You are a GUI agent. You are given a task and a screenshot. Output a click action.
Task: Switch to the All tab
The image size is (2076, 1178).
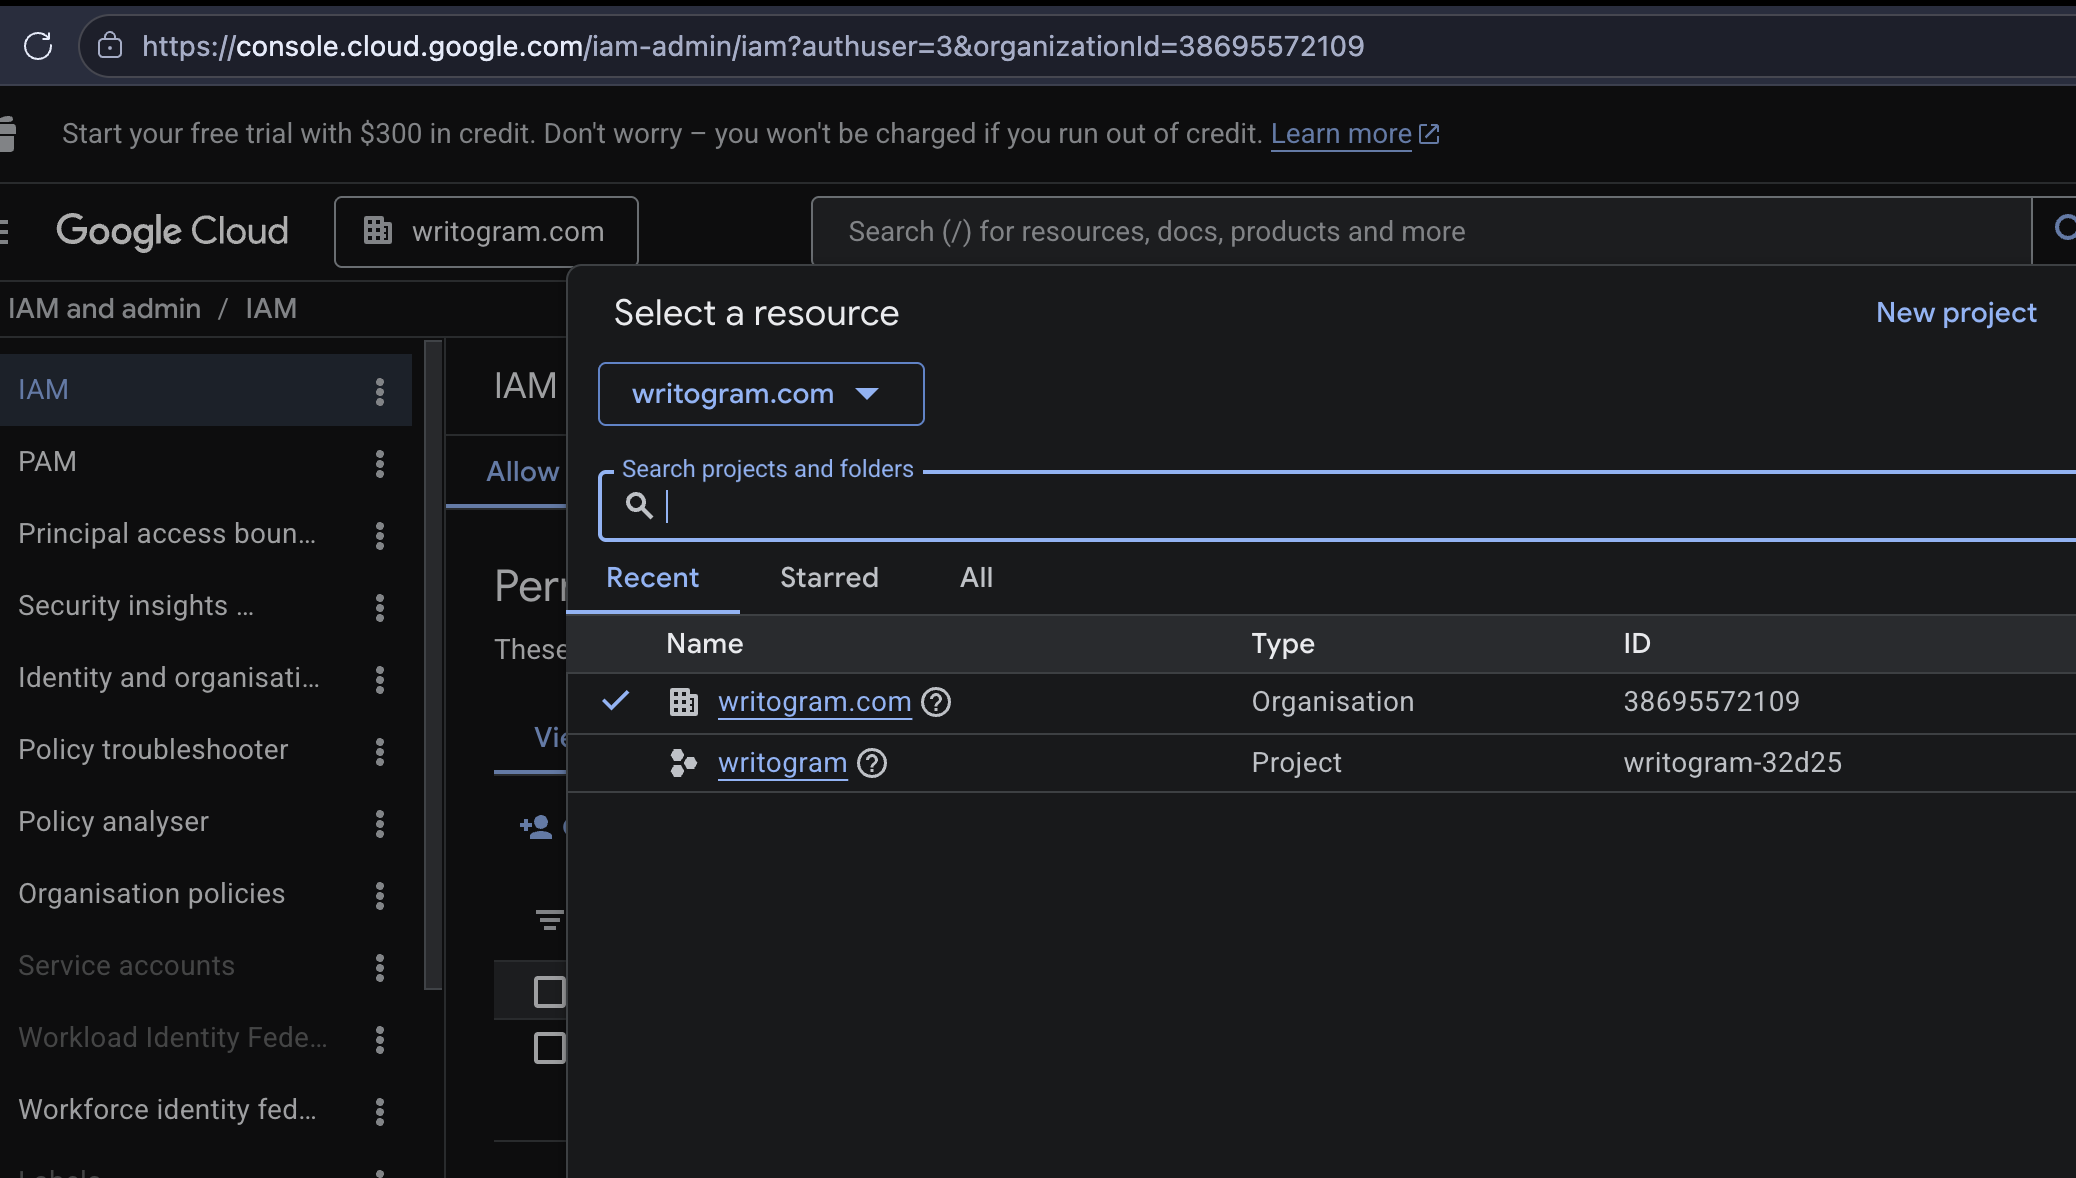point(976,578)
